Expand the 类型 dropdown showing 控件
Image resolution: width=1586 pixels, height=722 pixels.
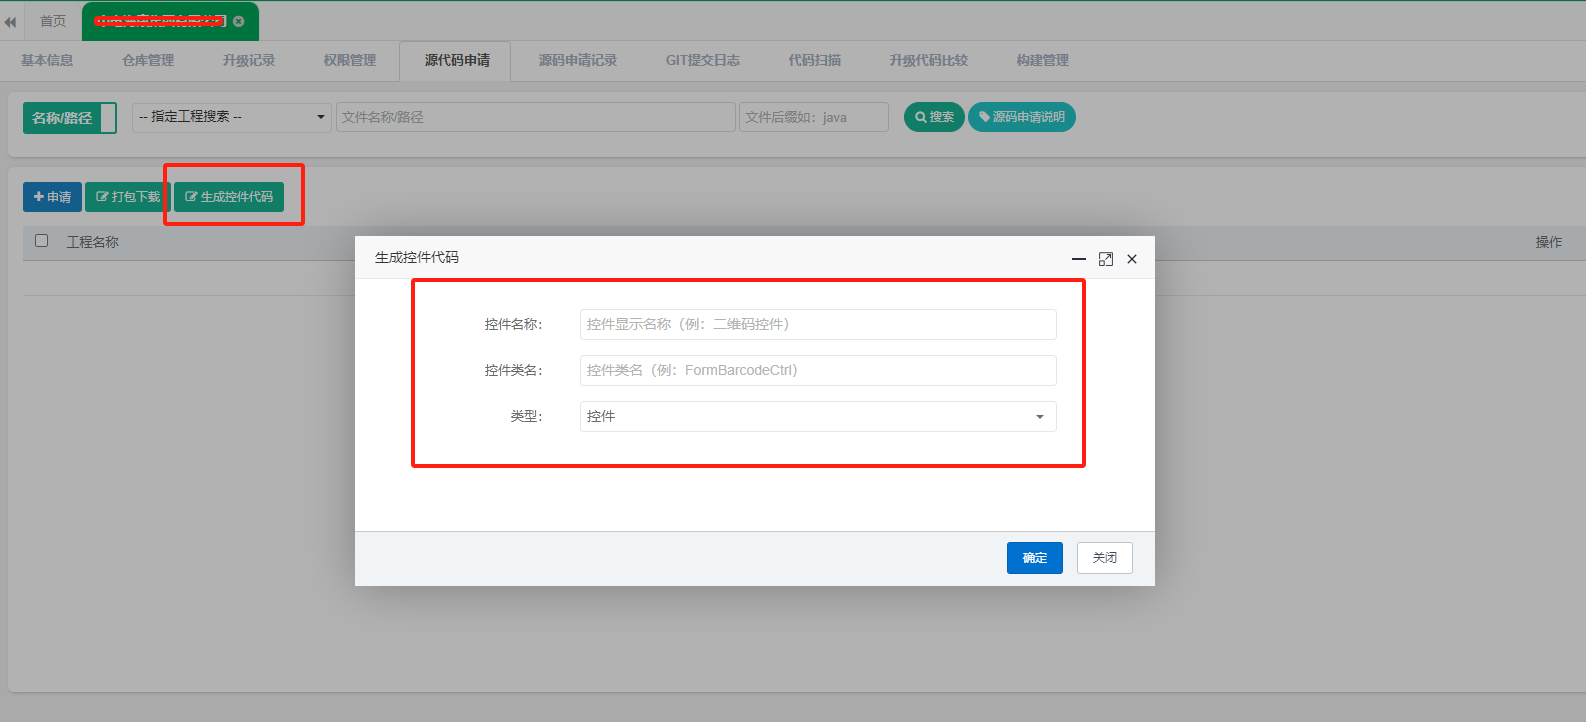[x=818, y=417]
